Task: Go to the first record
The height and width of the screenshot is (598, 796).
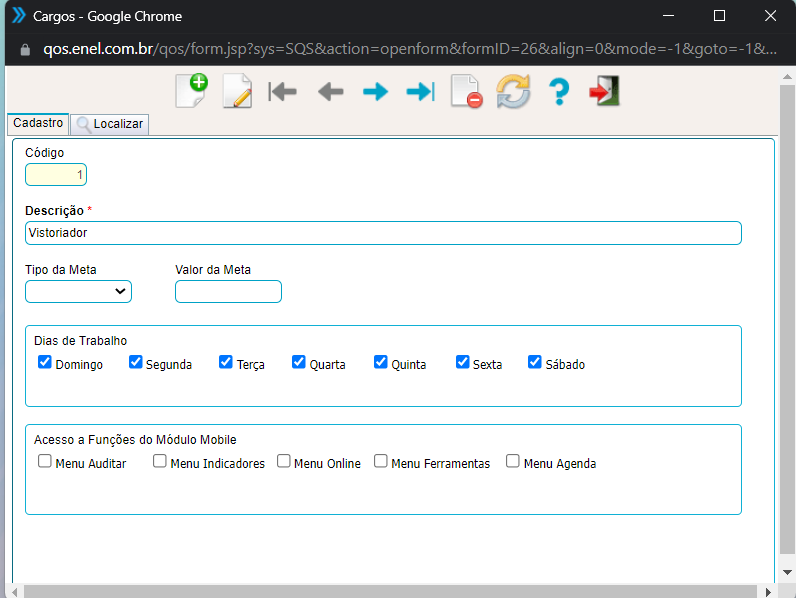Action: click(283, 92)
